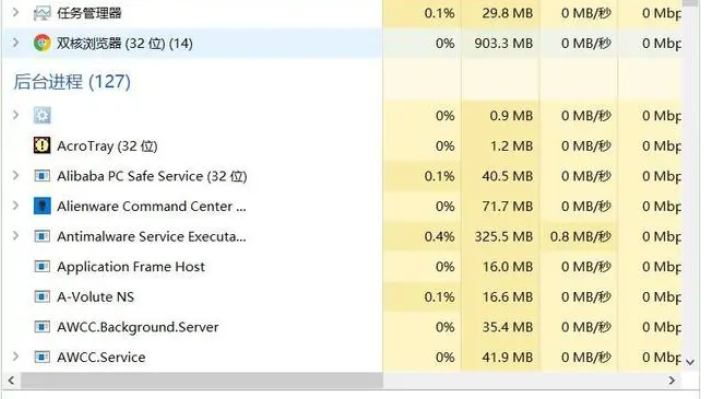
Task: Expand the 双核浏览器 (32 位) process group
Action: [x=16, y=43]
